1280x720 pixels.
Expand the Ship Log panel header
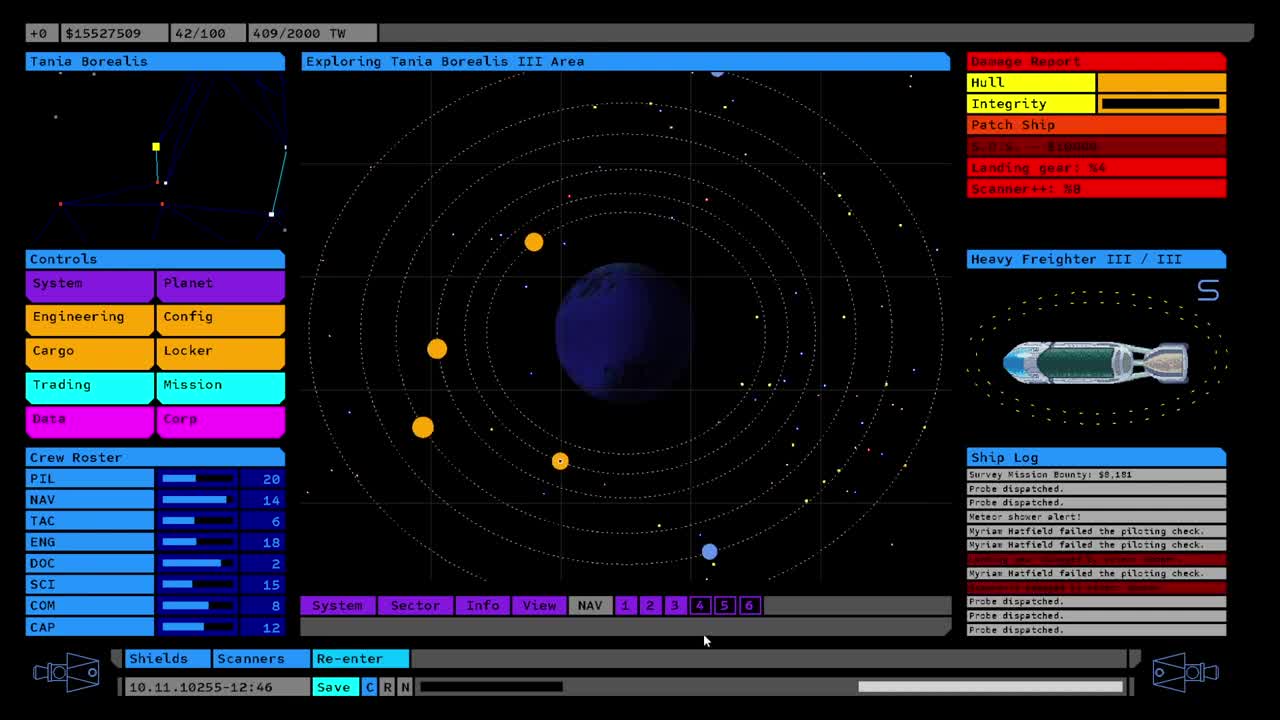point(1095,457)
